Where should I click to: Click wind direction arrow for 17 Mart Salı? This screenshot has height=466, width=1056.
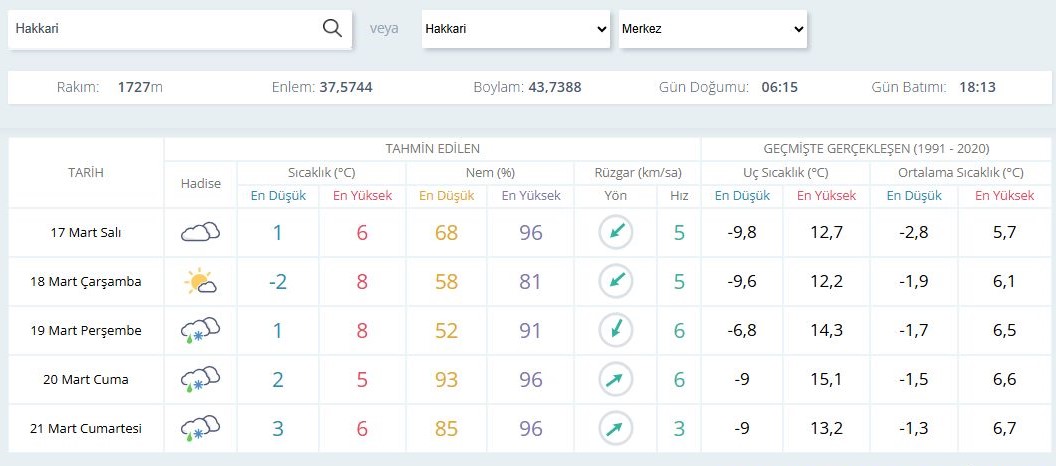(616, 233)
